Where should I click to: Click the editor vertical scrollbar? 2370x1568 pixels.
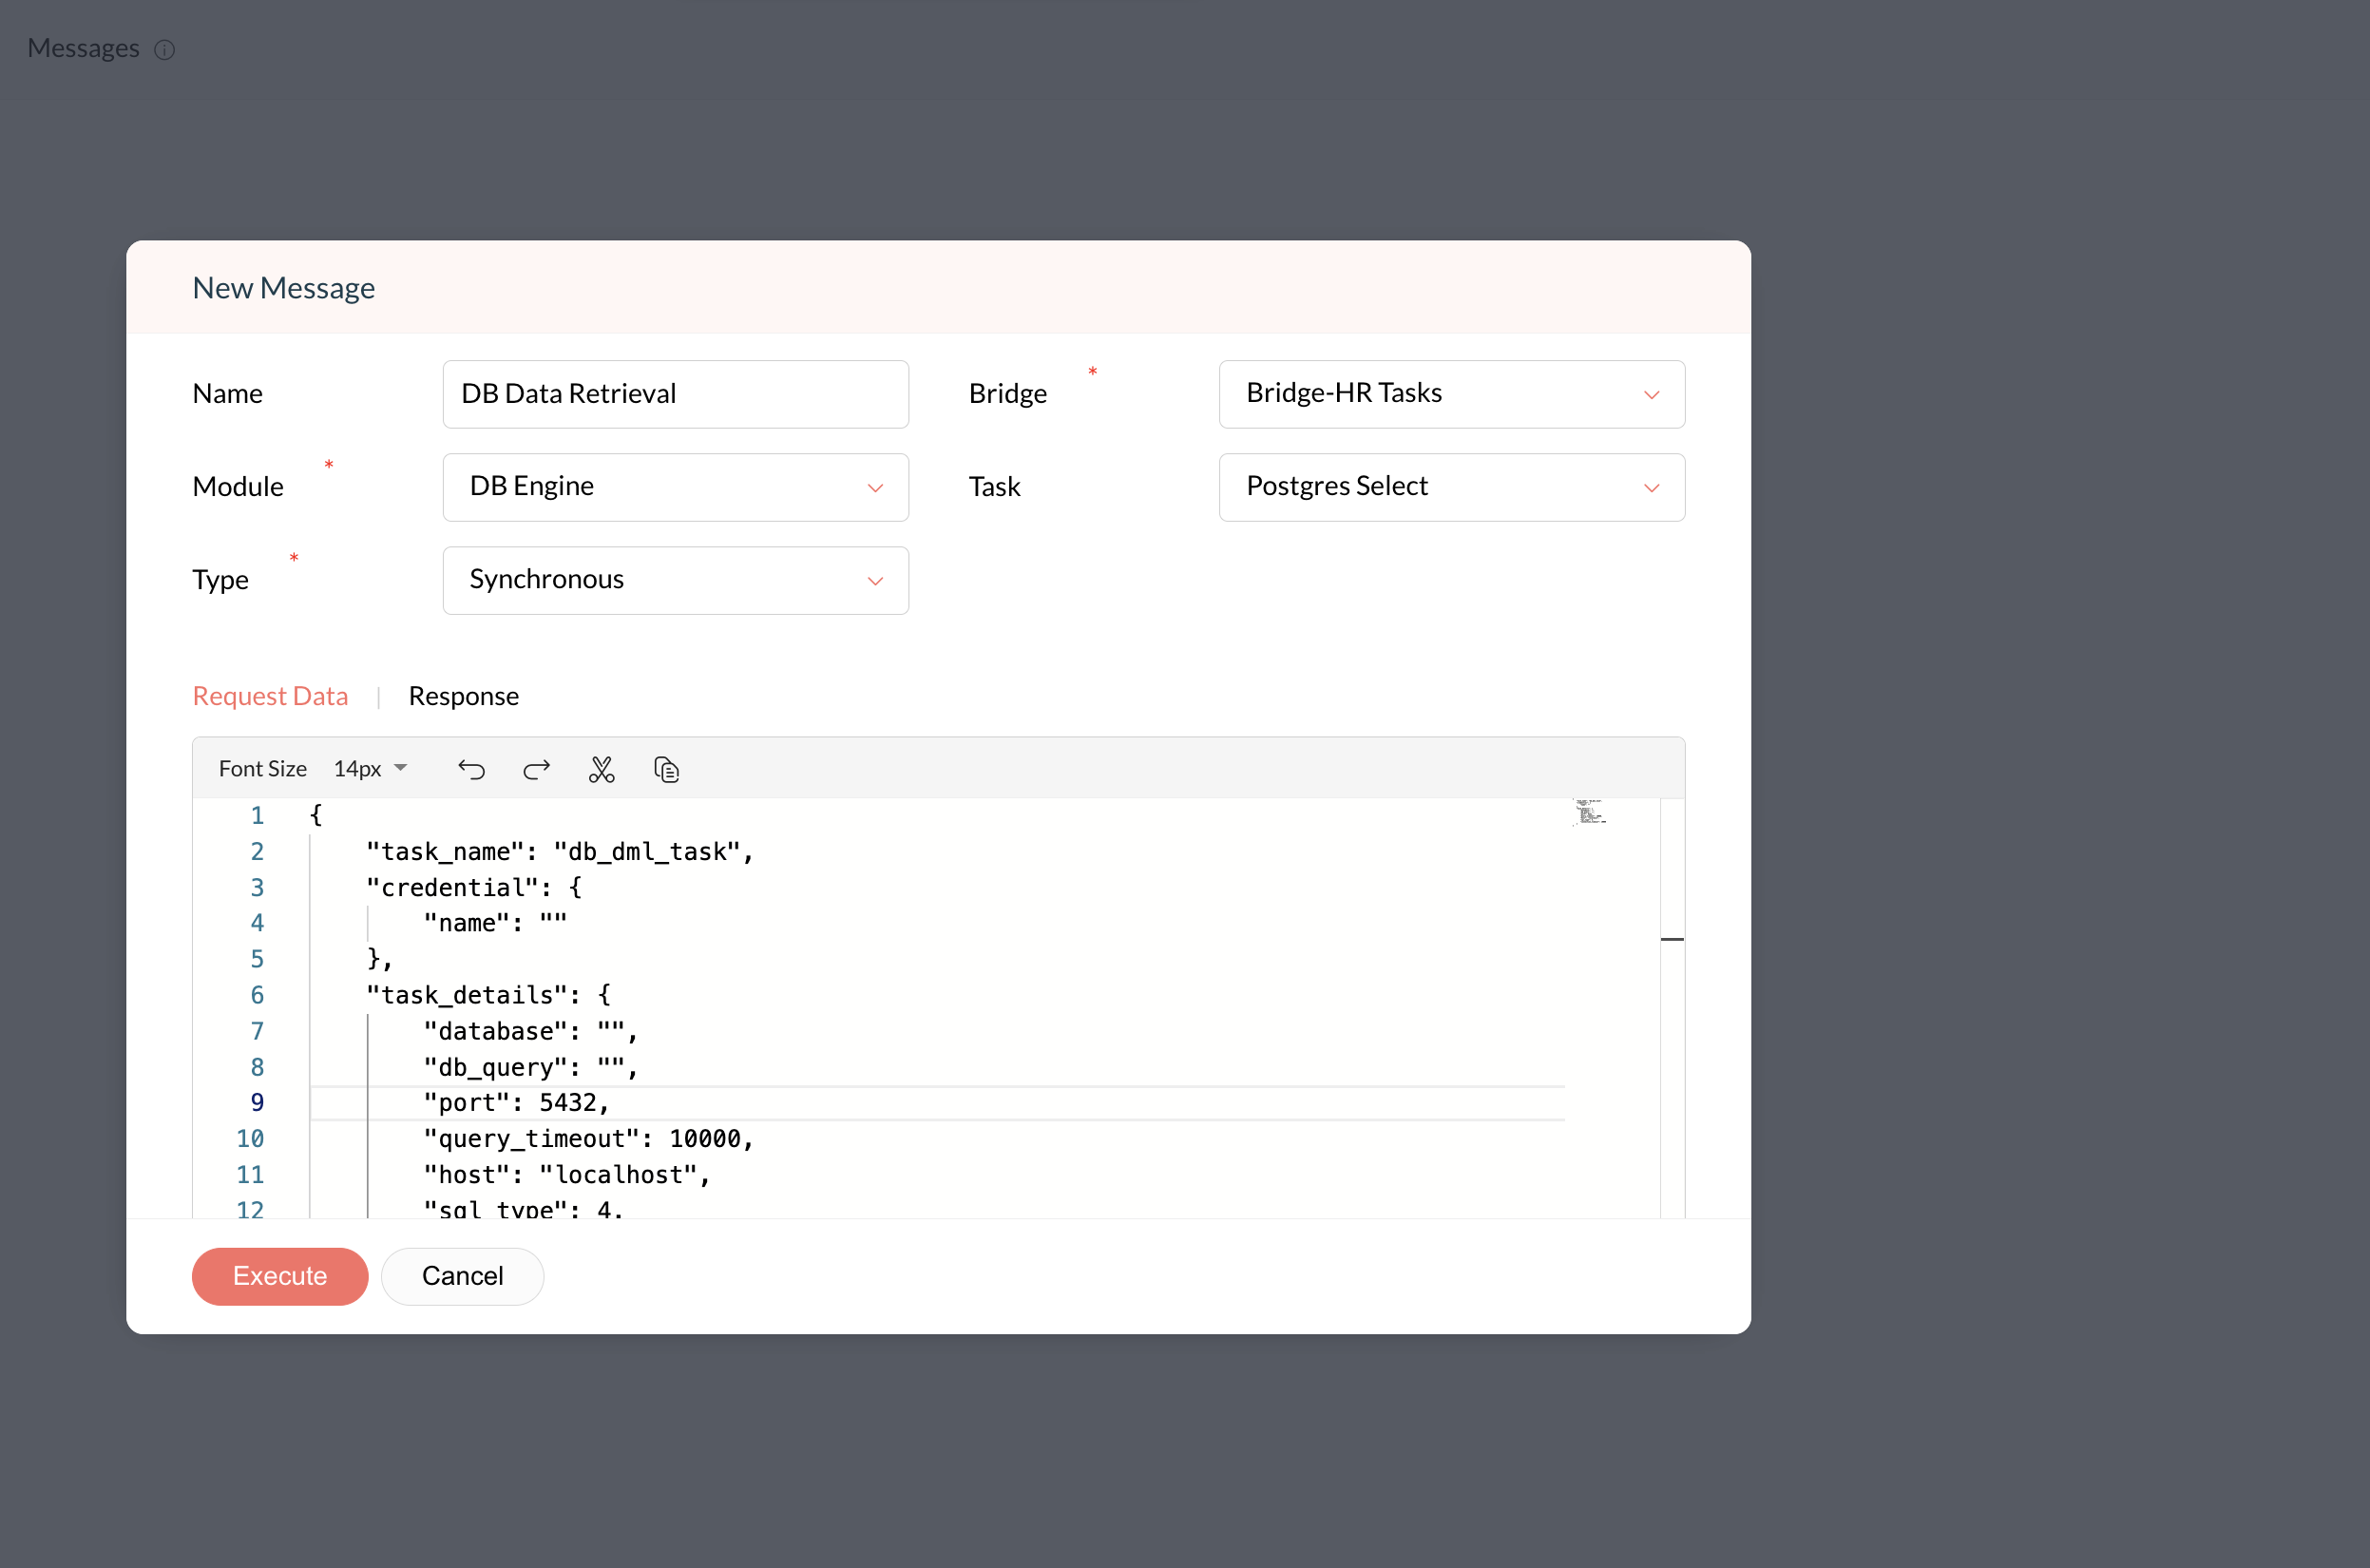tap(1672, 1000)
